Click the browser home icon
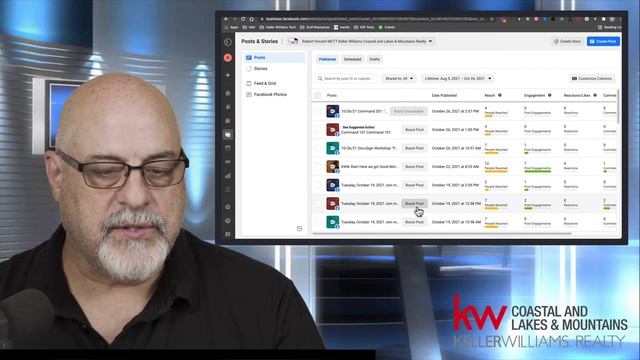The width and height of the screenshot is (640, 360). pos(251,19)
